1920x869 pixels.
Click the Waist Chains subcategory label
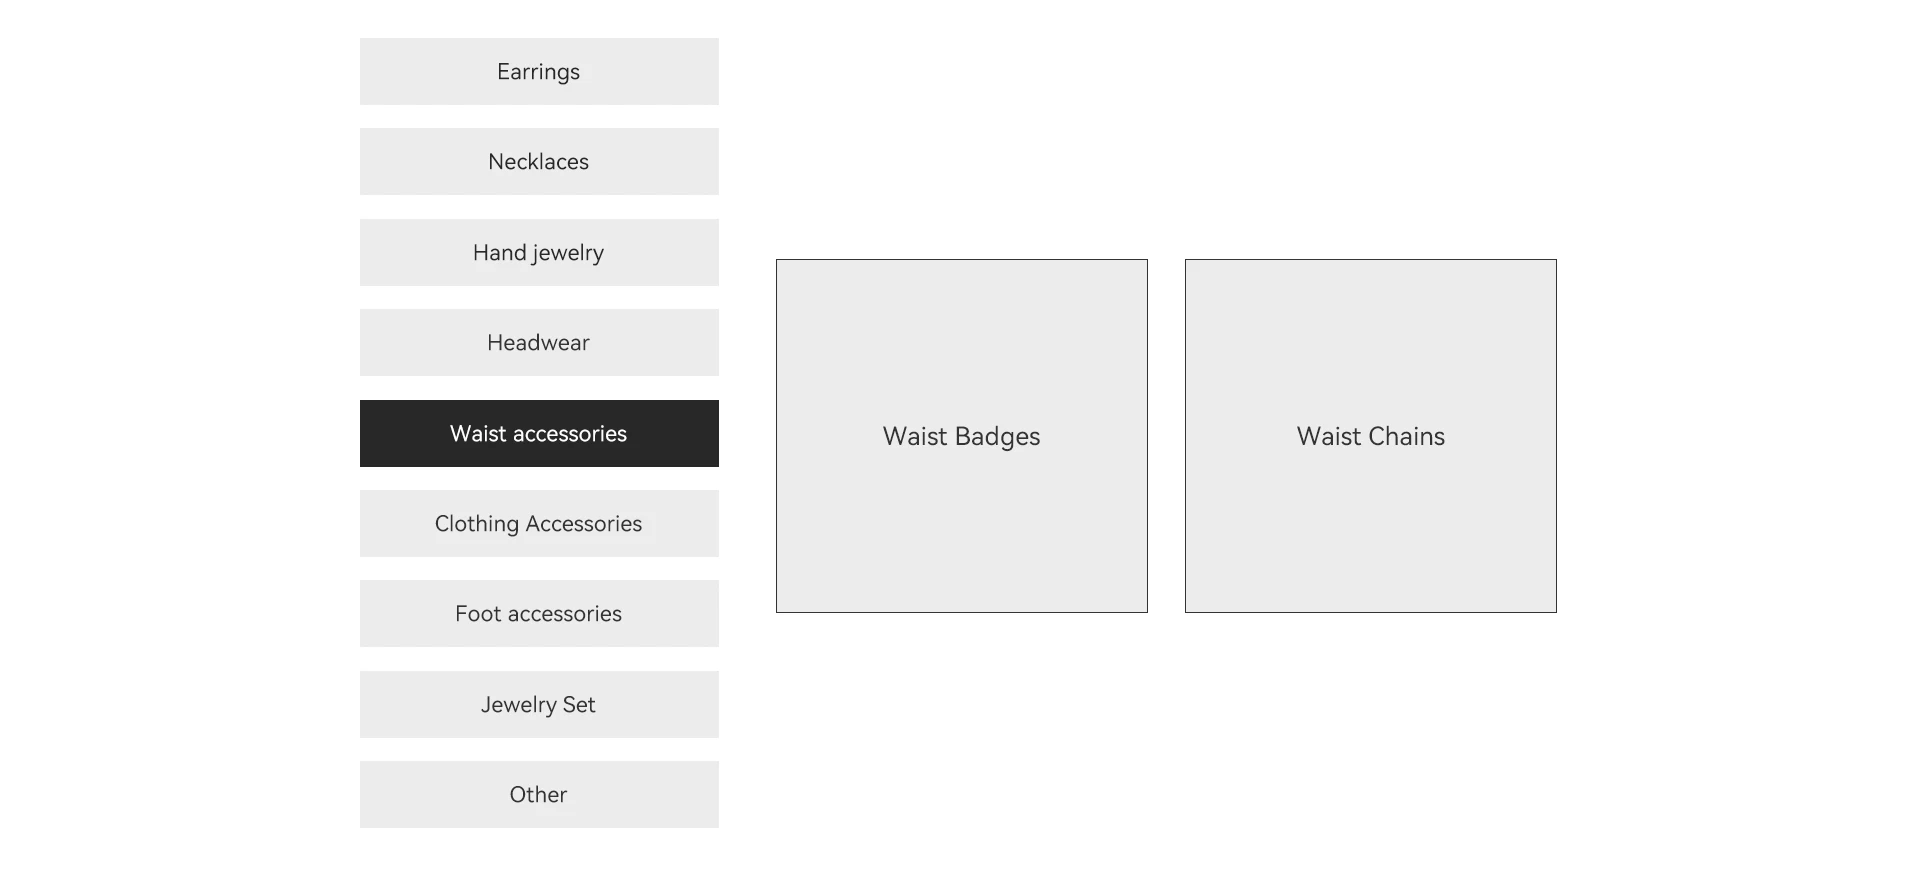click(1370, 437)
